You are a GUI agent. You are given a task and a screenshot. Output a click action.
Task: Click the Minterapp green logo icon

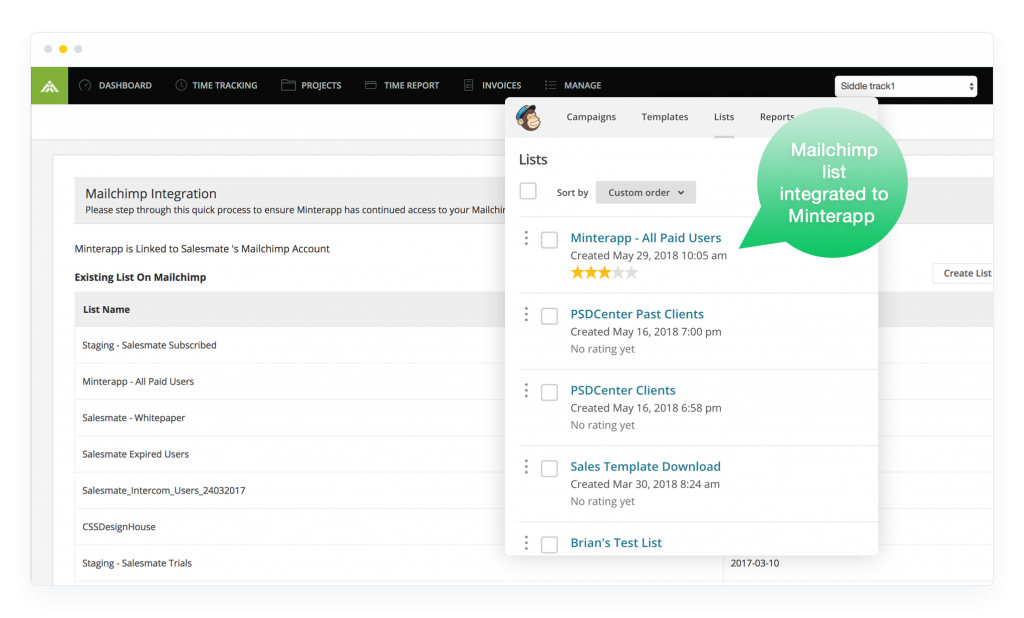point(50,86)
